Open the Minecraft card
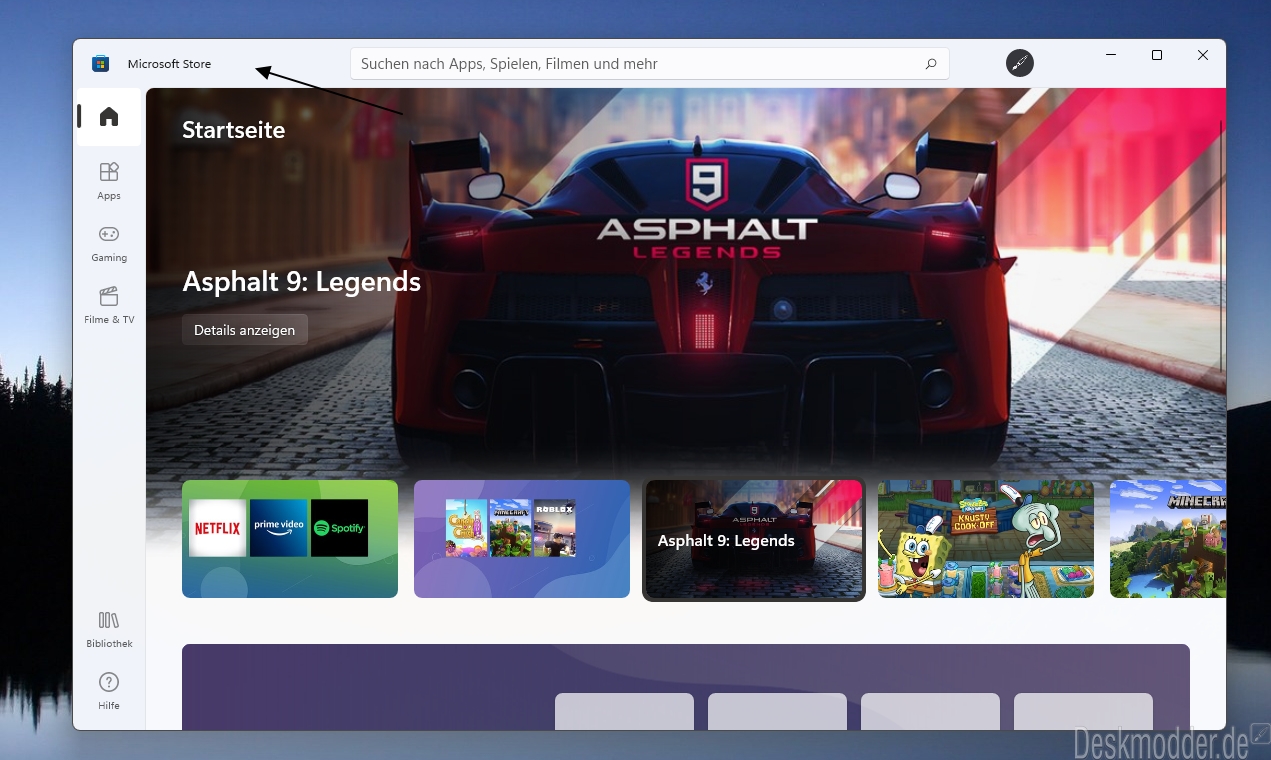 point(1168,539)
